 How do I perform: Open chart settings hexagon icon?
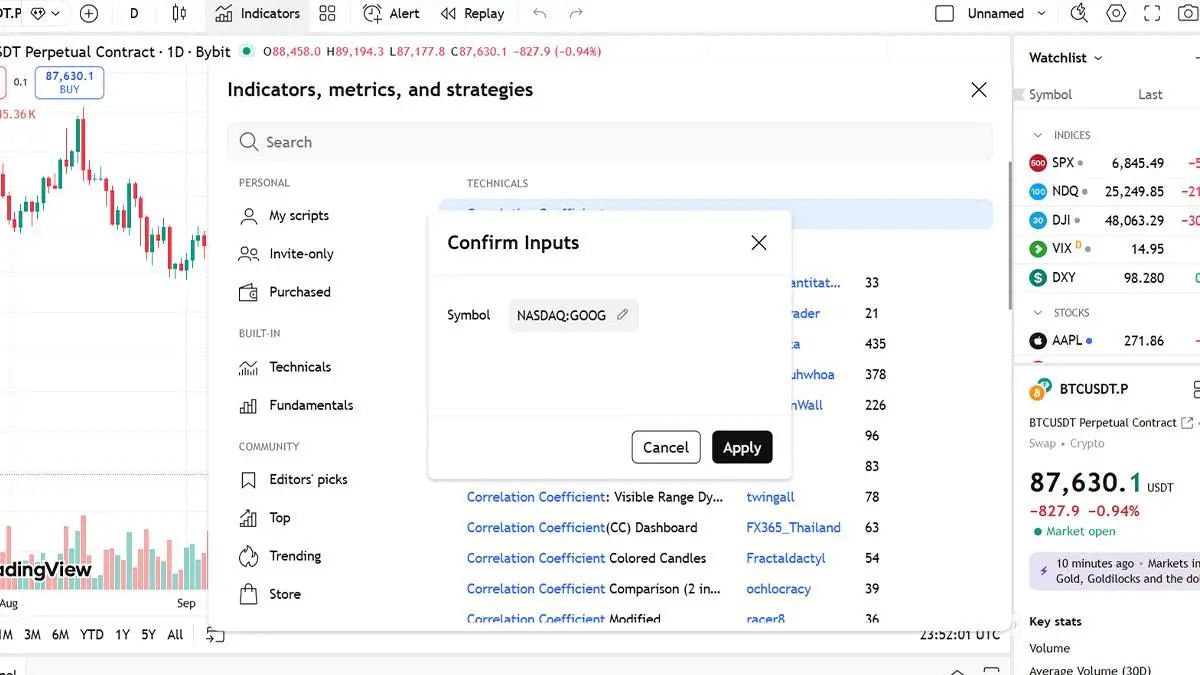tap(1116, 14)
